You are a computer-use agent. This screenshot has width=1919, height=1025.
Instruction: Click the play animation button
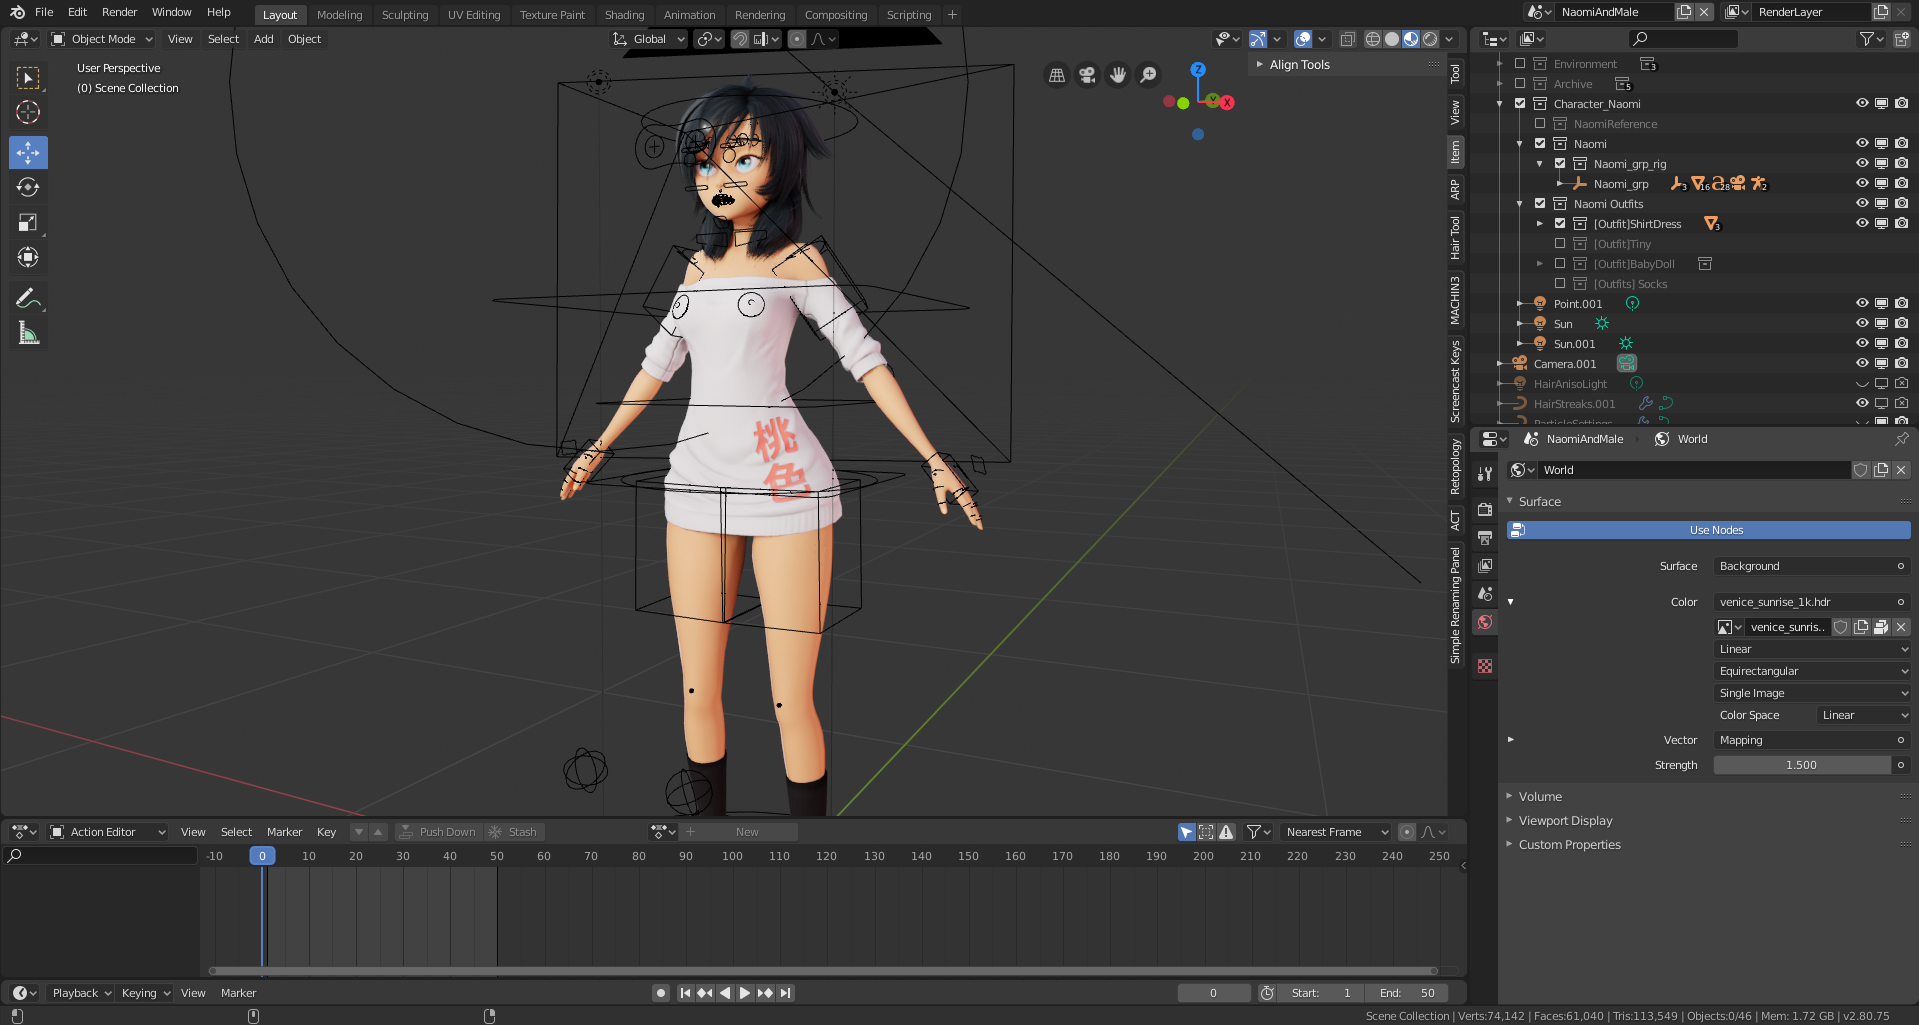pos(745,993)
